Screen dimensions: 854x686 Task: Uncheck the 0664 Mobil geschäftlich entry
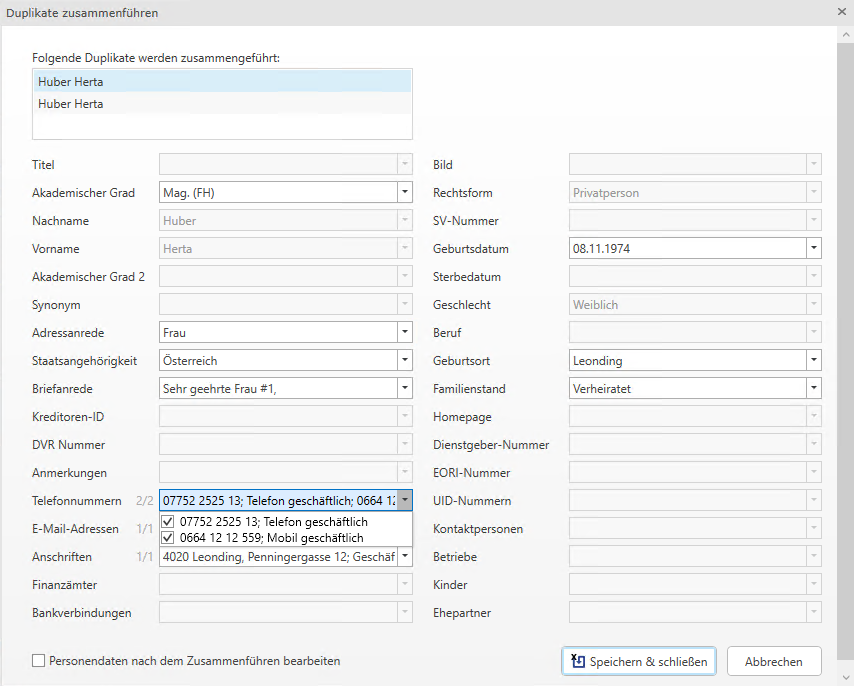tap(168, 538)
